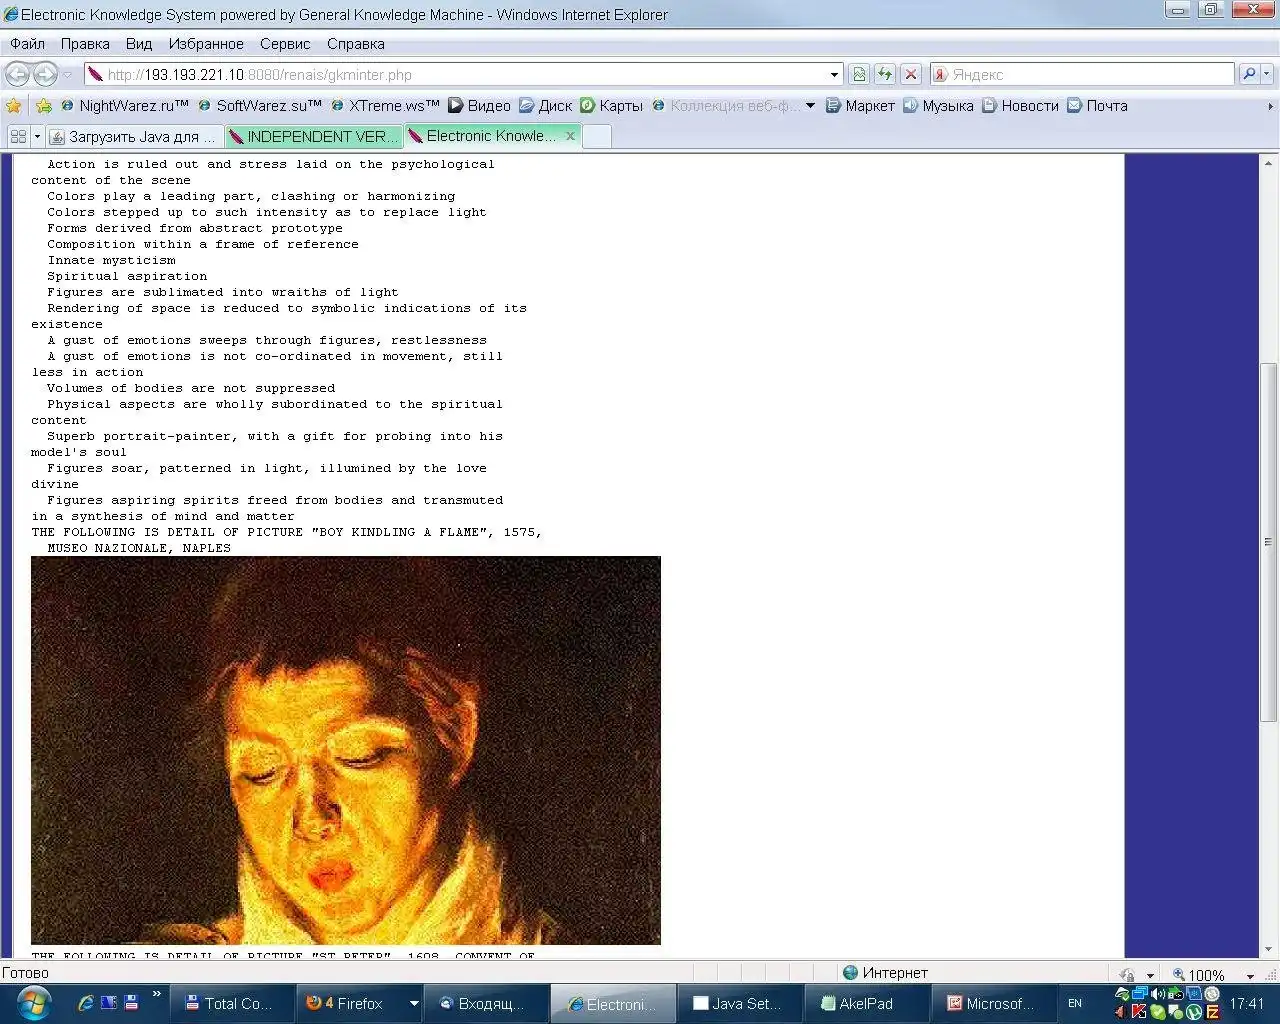
Task: Expand the Quick Launch overflow chevron
Action: (156, 995)
